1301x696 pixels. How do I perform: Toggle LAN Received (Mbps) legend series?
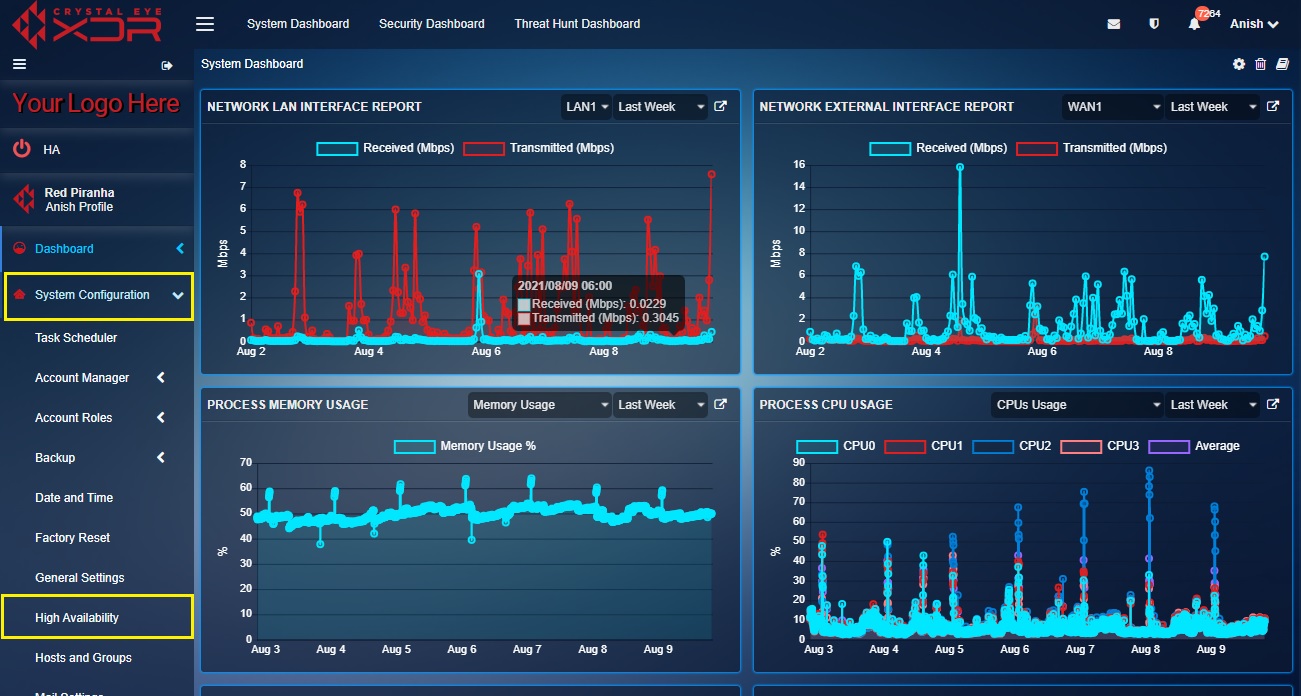[x=385, y=148]
